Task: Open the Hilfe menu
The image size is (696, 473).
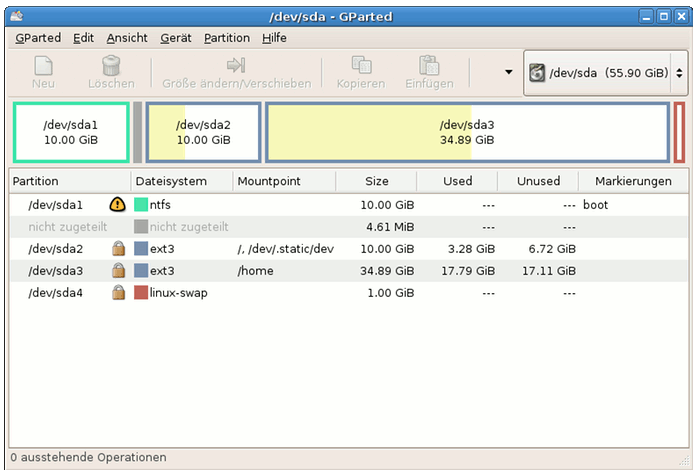Action: tap(274, 38)
